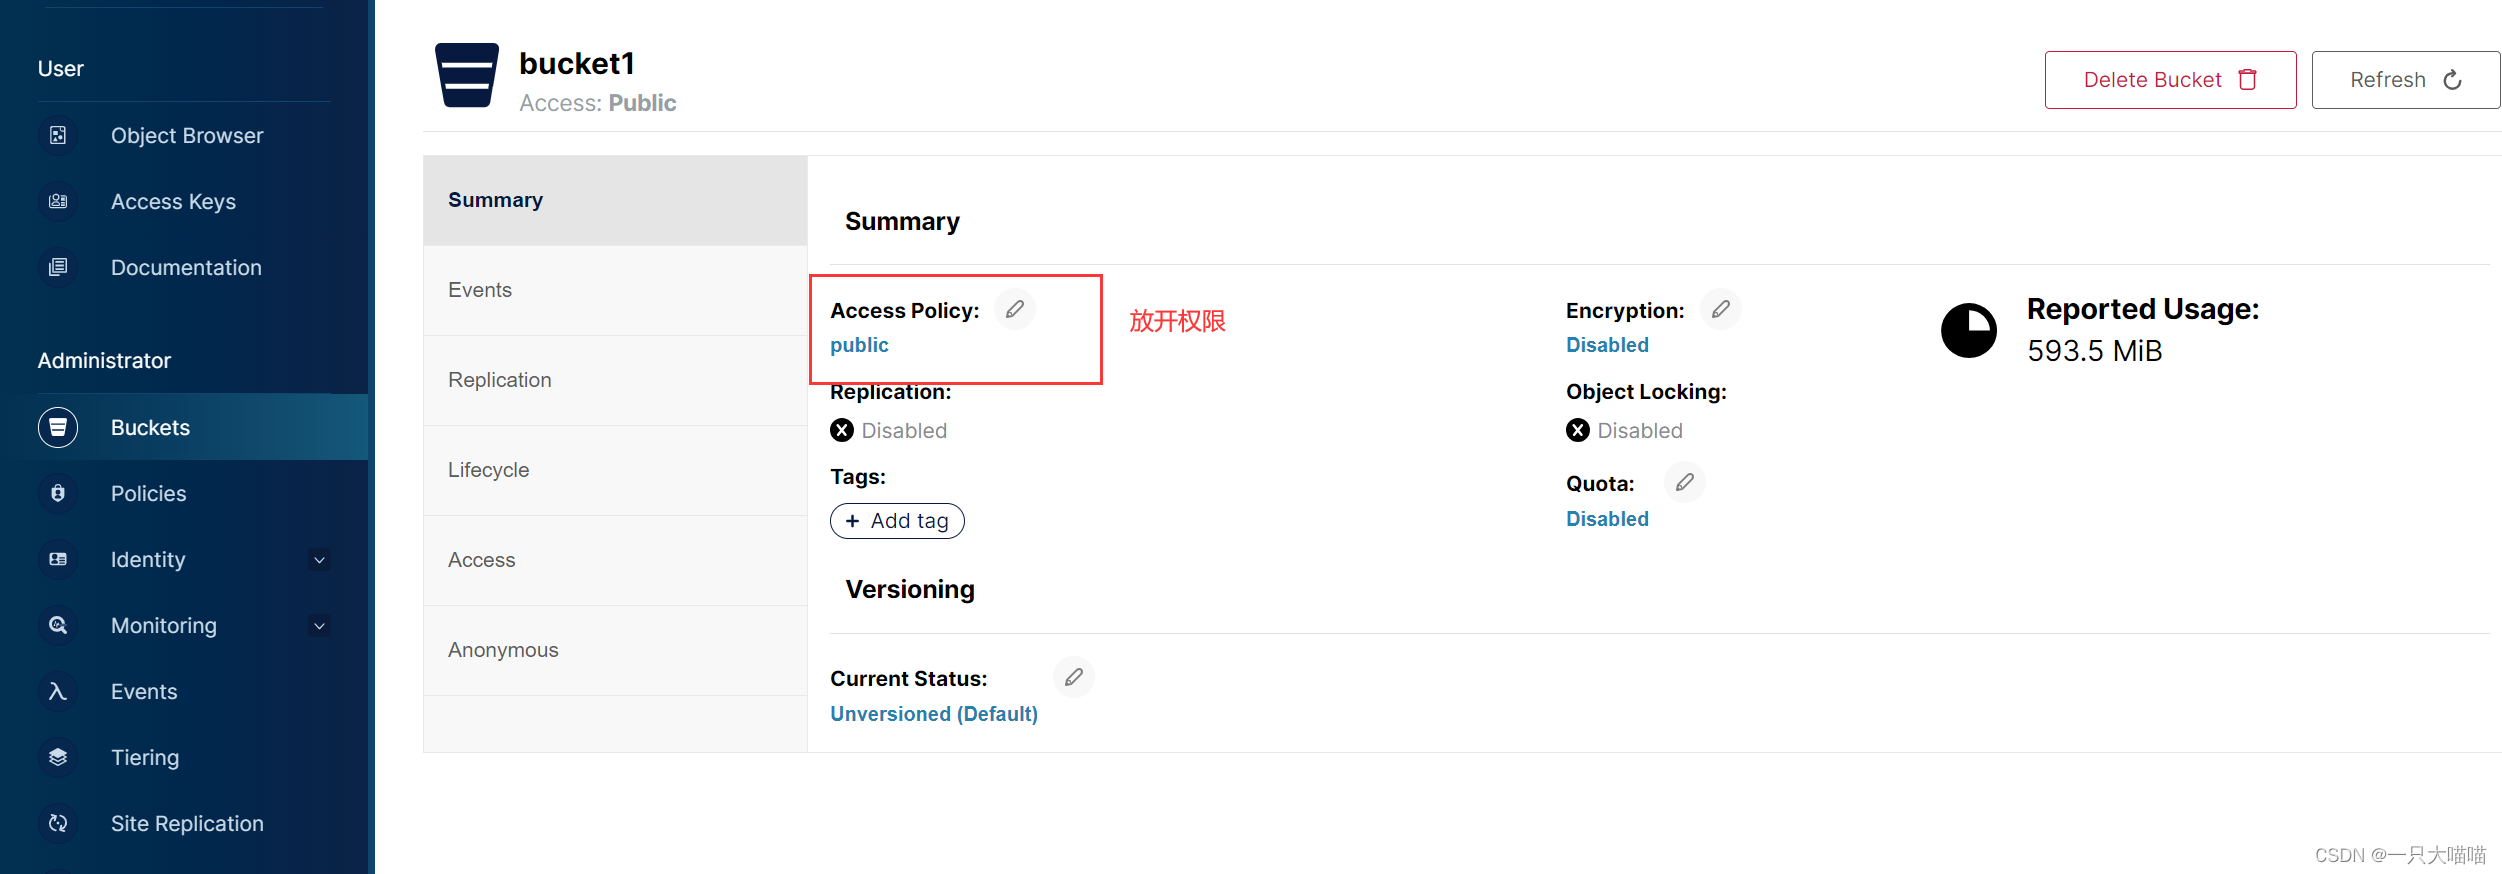This screenshot has width=2502, height=874.
Task: Click the Disabled link under Quota
Action: [1606, 519]
